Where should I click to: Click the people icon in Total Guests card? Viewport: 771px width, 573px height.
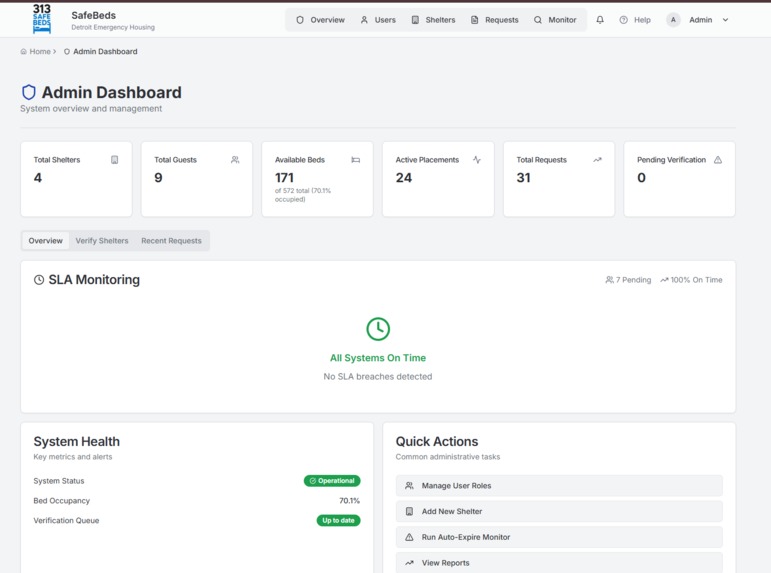pos(235,159)
